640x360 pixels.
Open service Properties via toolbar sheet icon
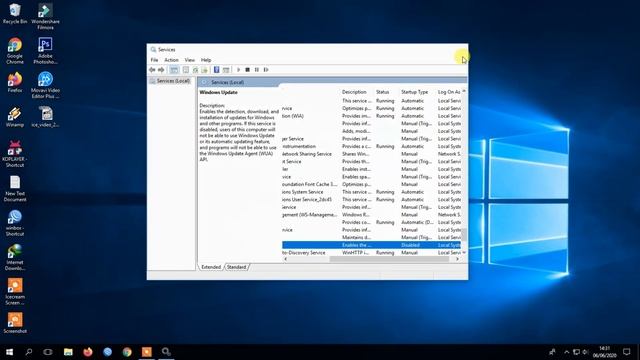click(186, 70)
